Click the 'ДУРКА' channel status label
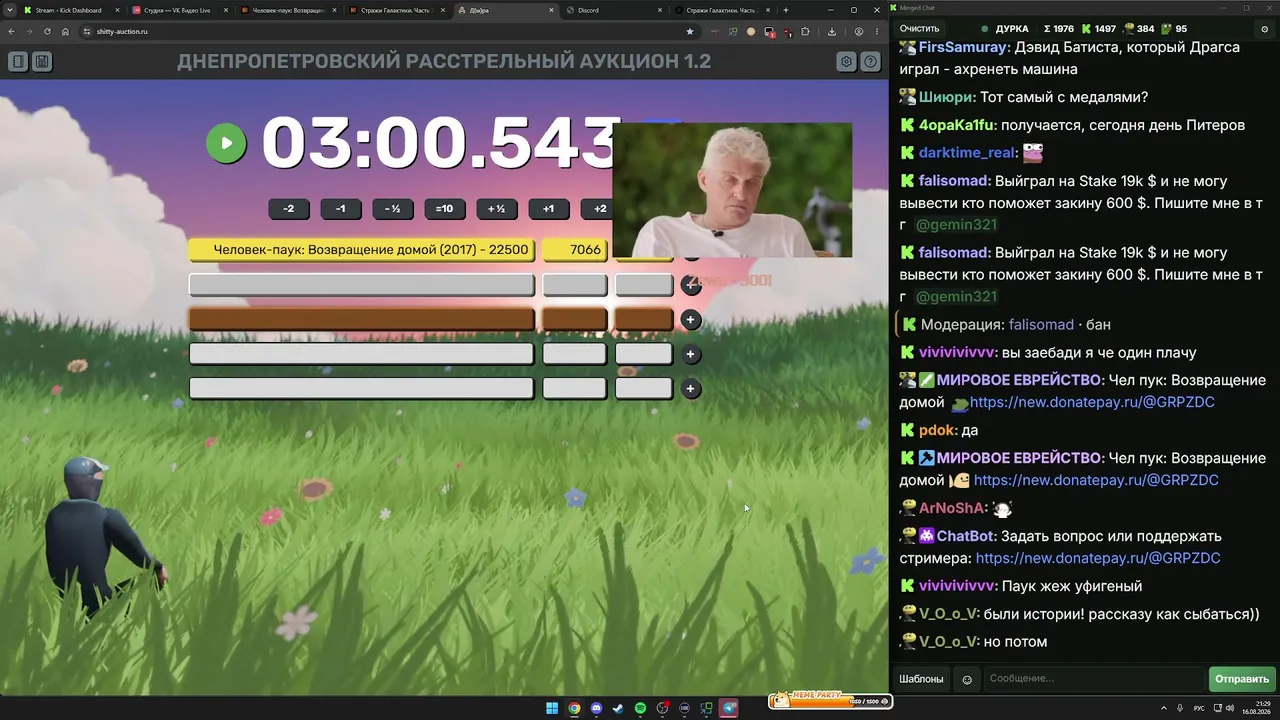 click(1012, 29)
